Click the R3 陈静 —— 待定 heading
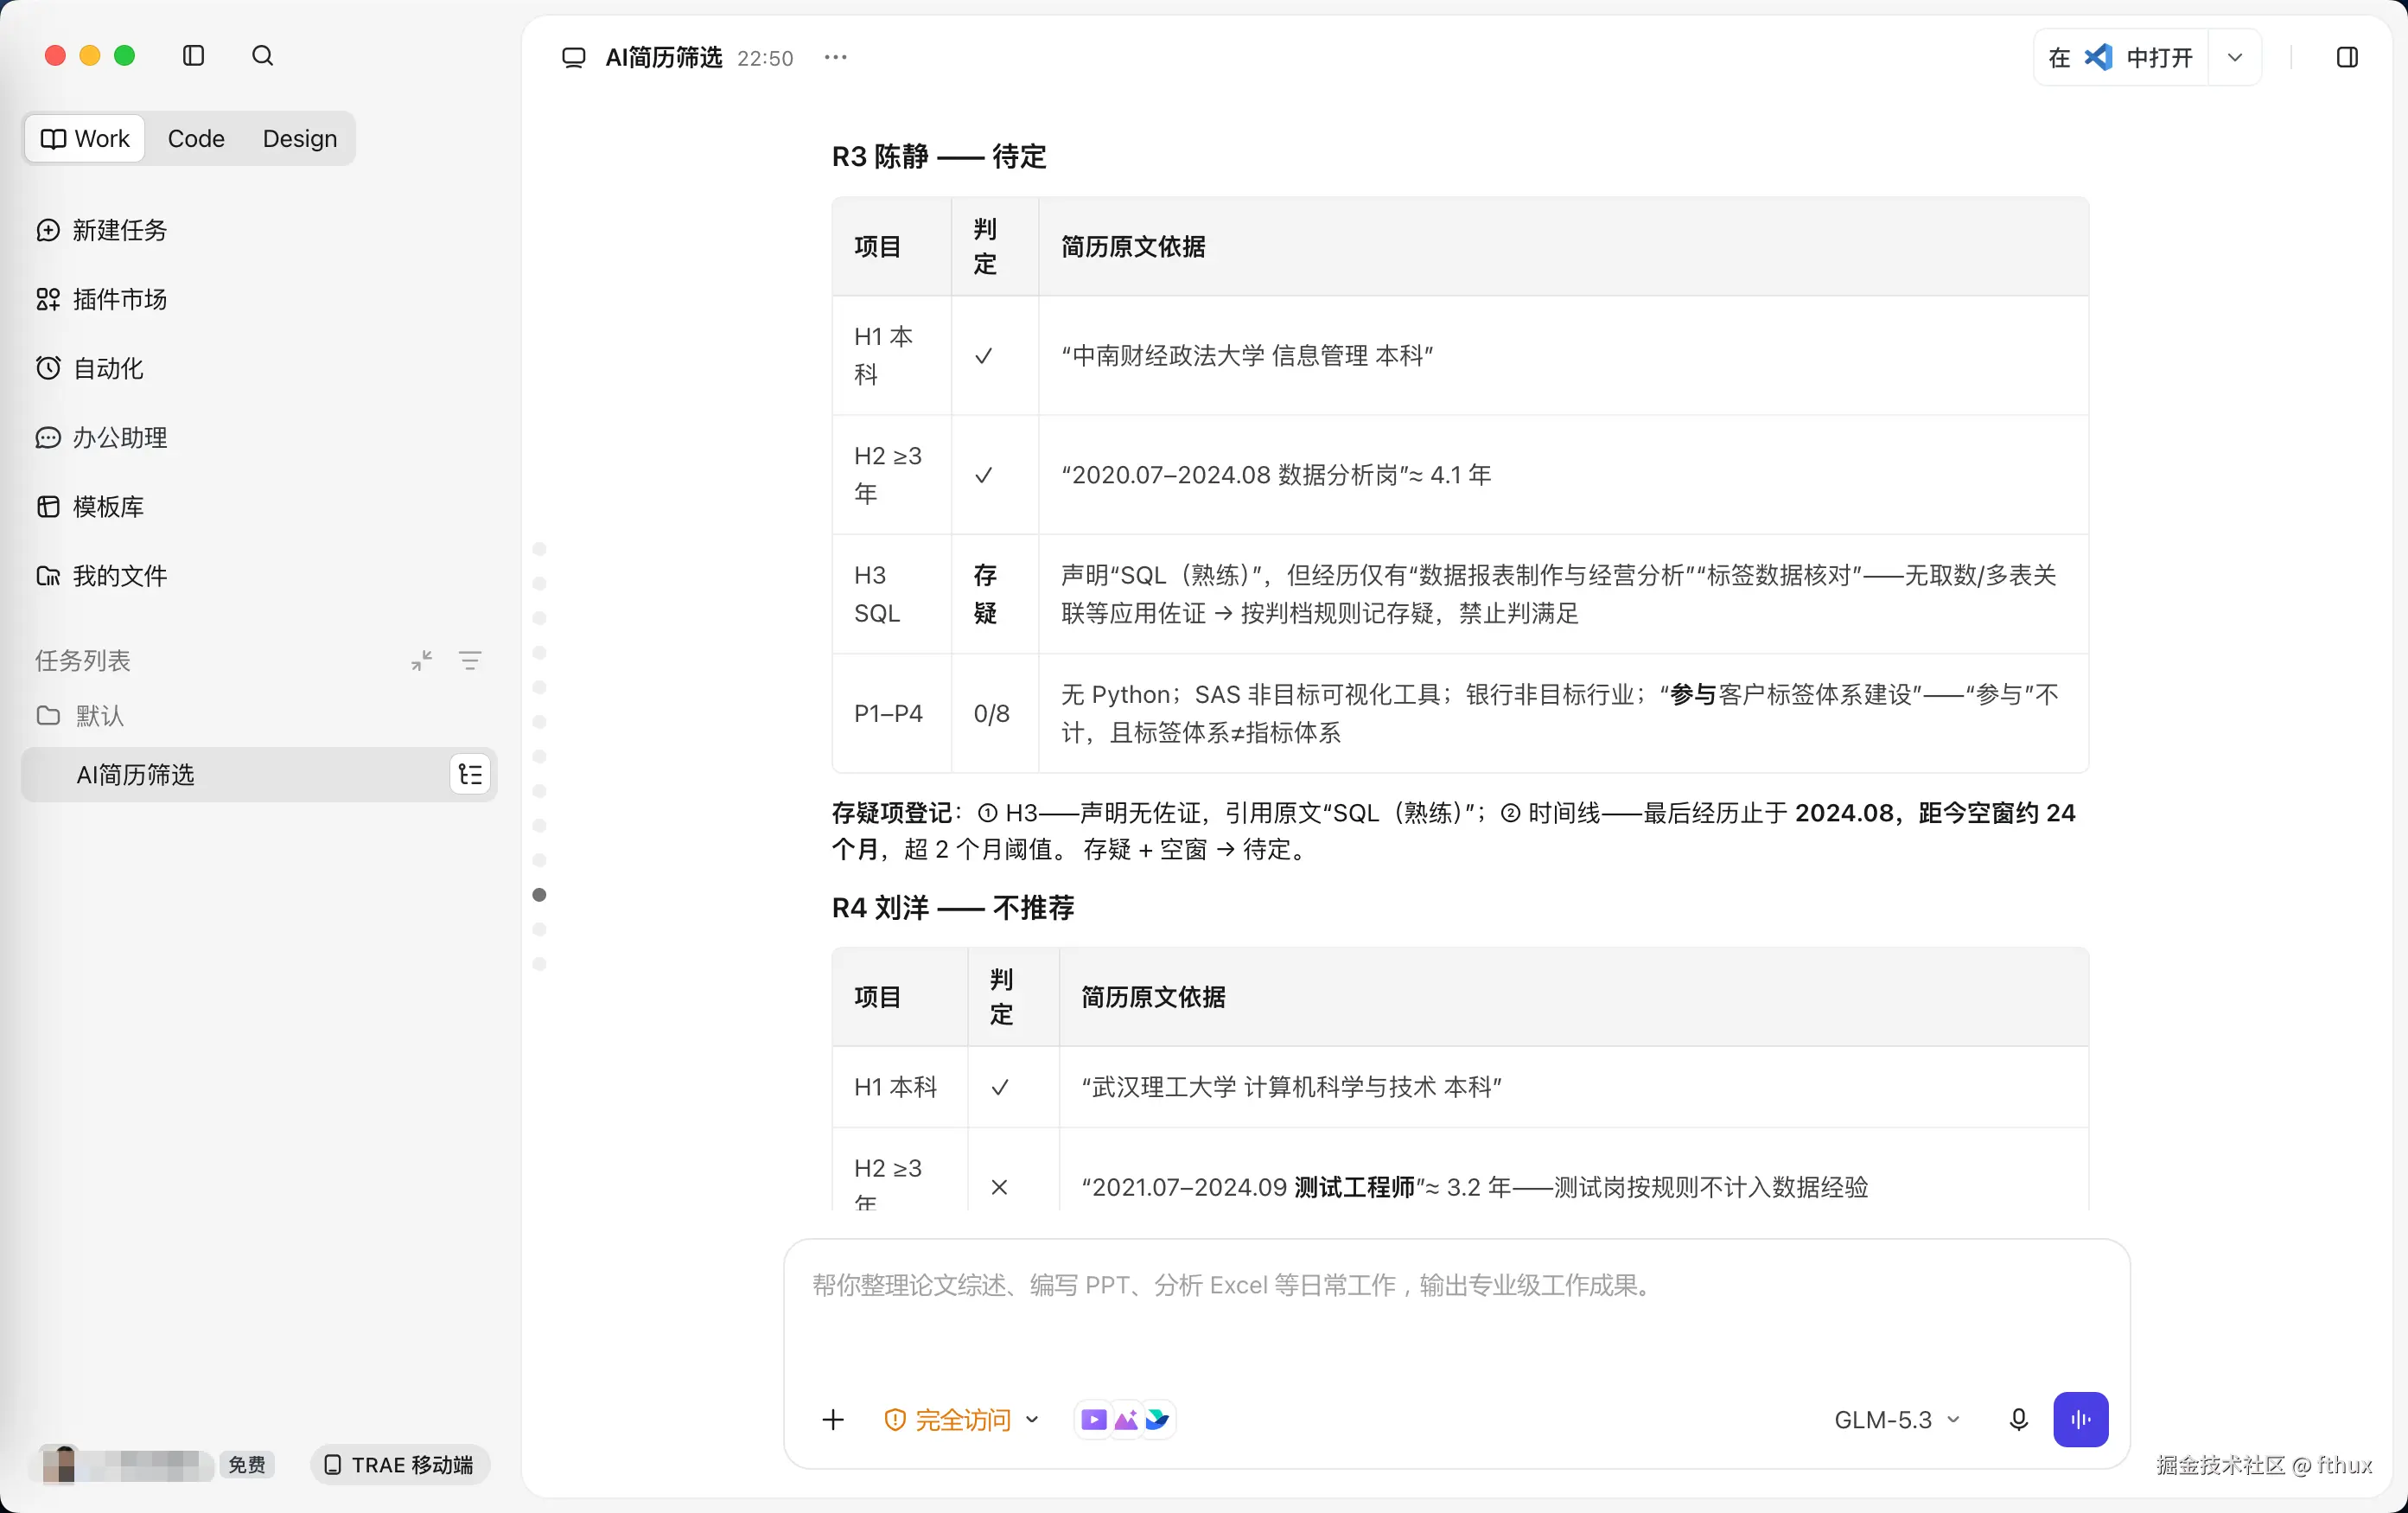2408x1513 pixels. (939, 156)
